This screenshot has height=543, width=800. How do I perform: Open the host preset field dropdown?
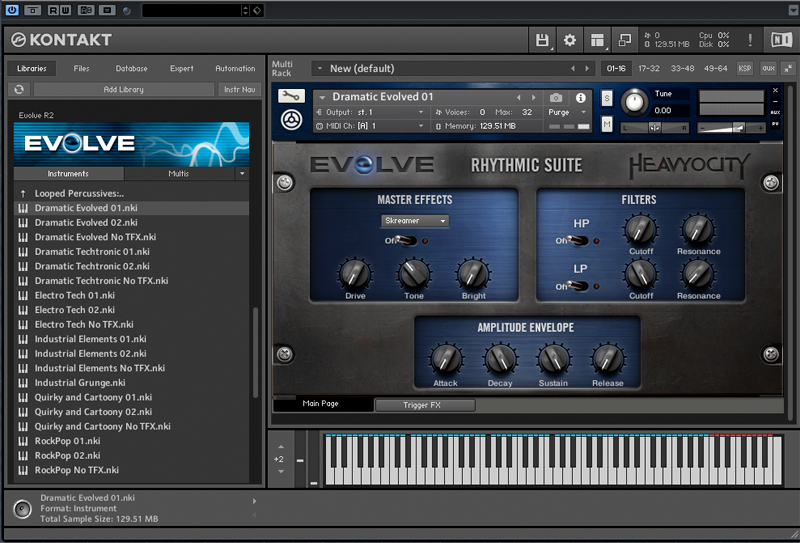[246, 10]
